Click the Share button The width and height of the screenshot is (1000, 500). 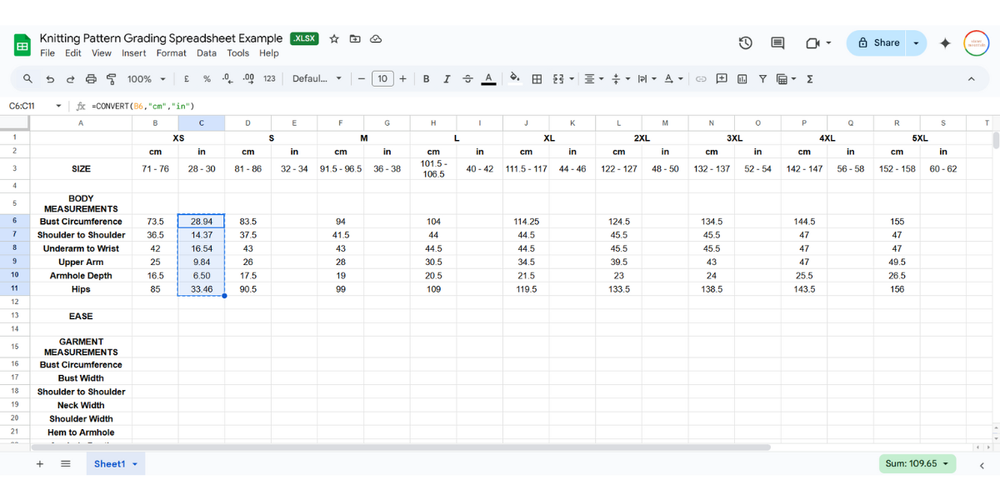pyautogui.click(x=877, y=43)
